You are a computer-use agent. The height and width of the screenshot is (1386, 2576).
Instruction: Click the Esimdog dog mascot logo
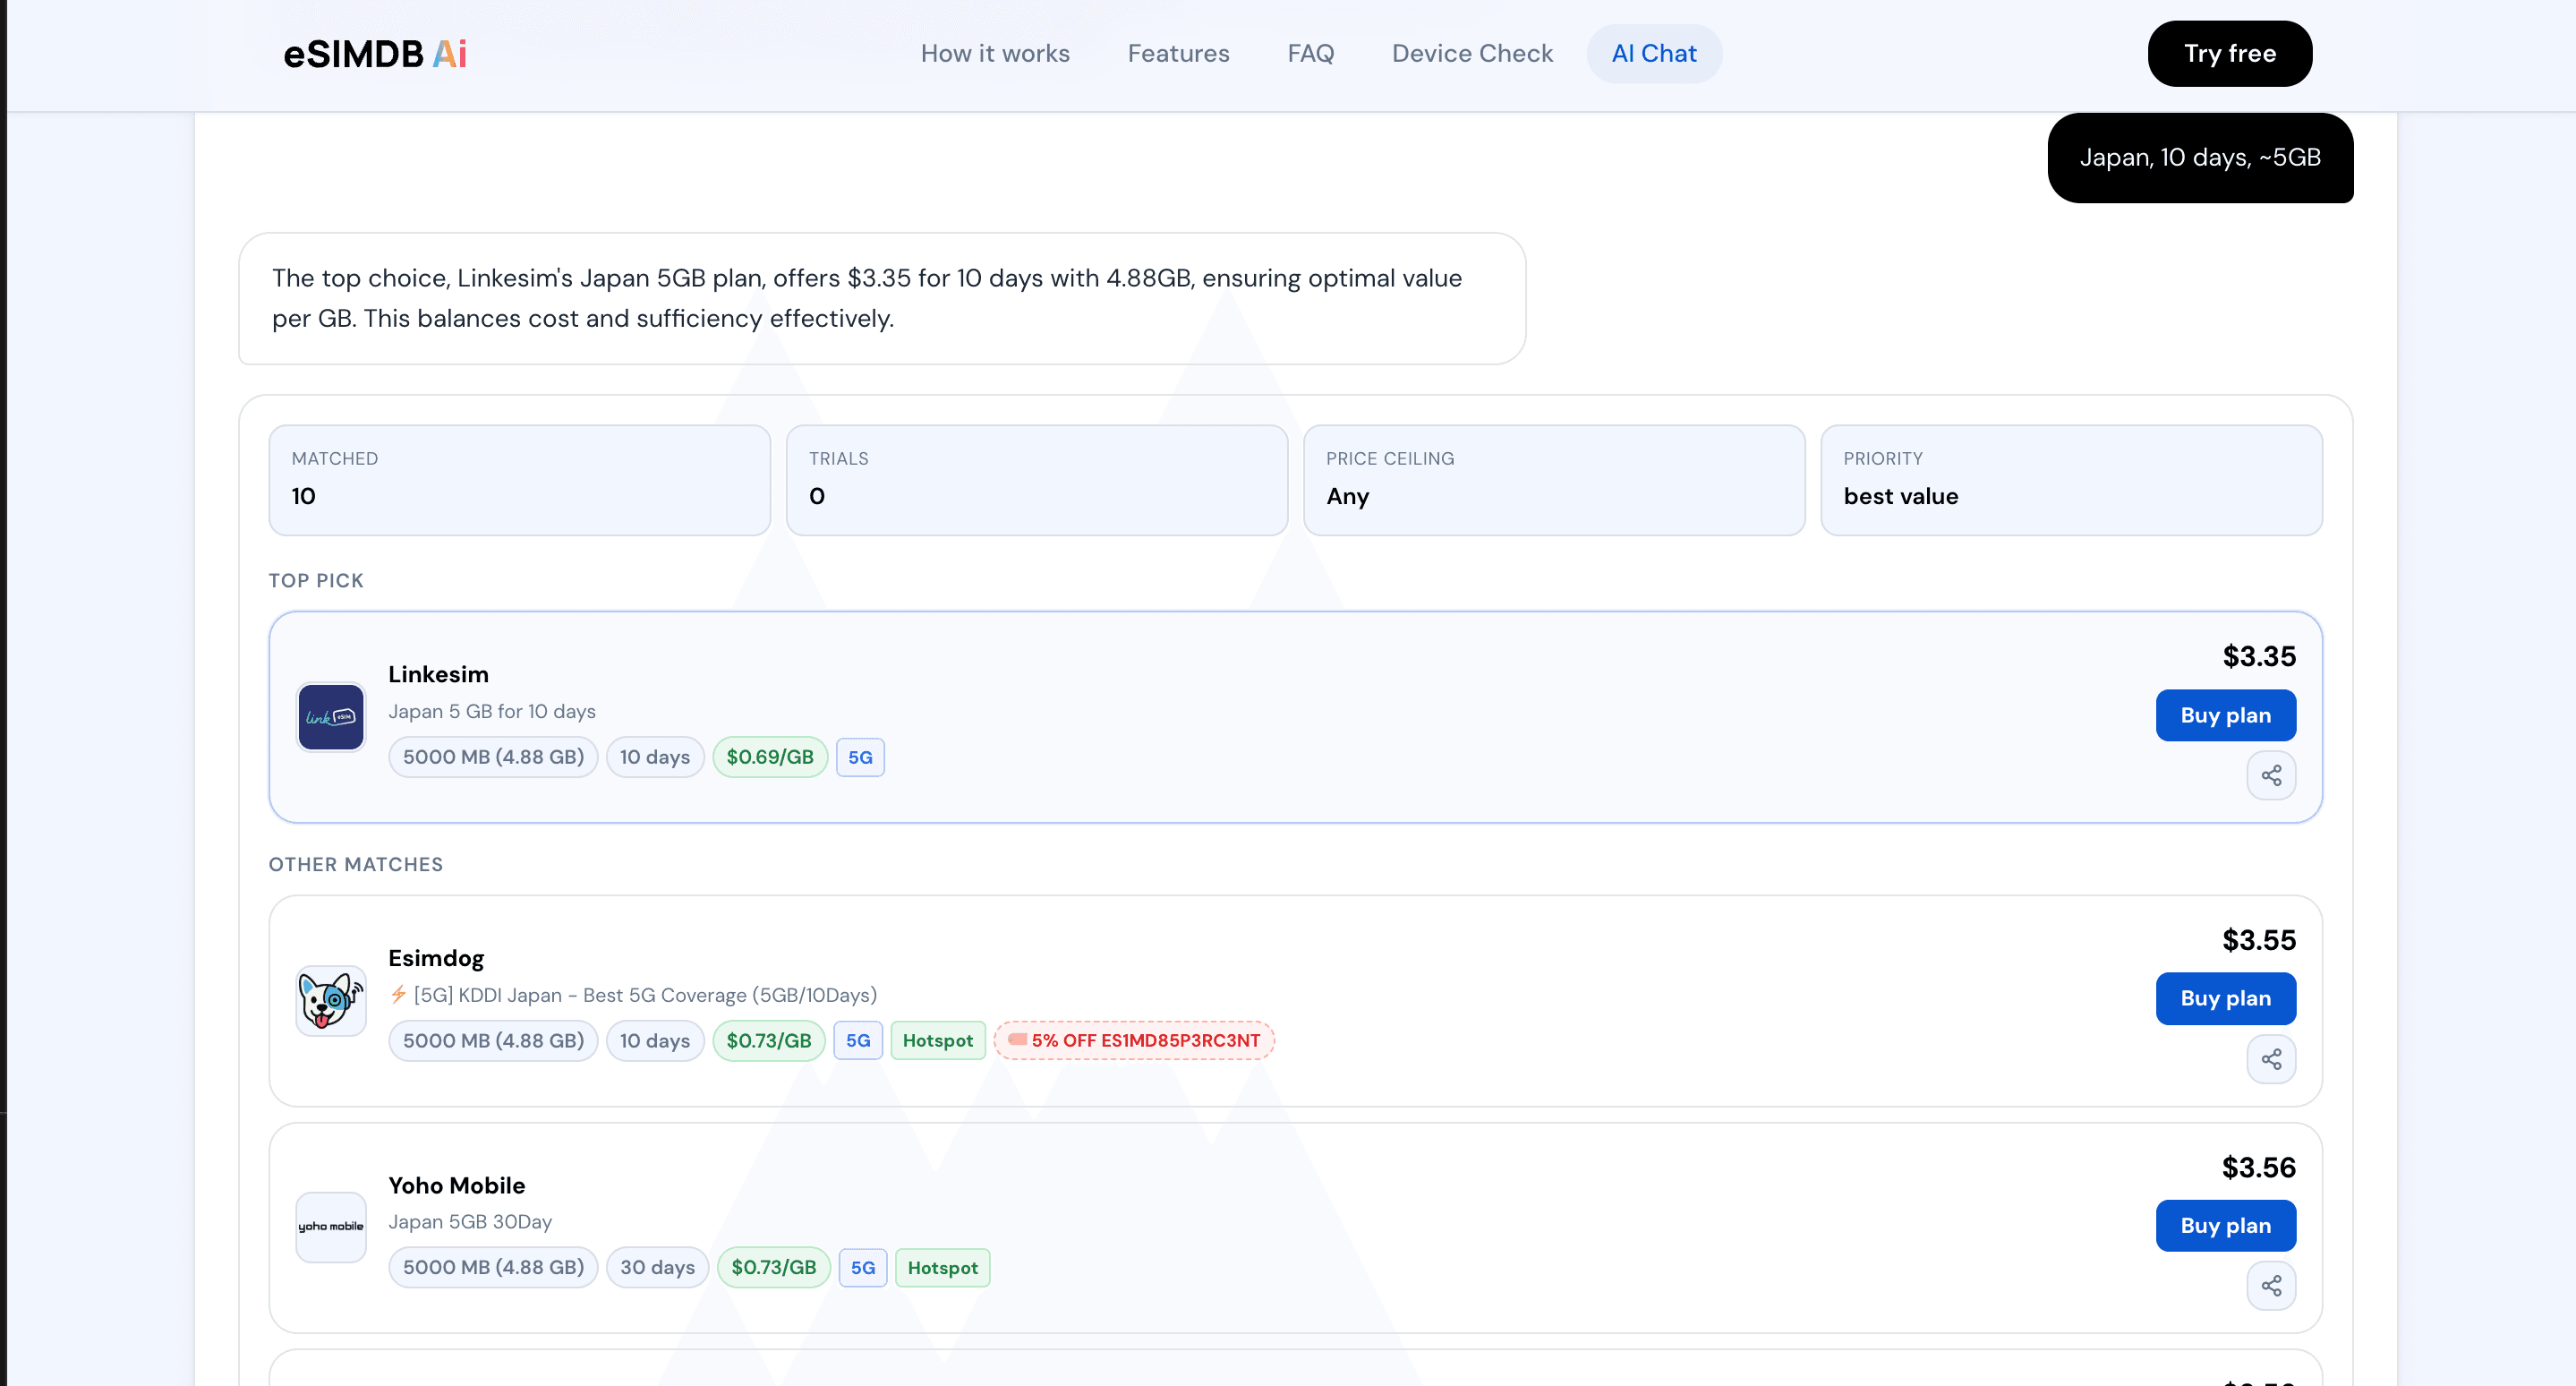point(330,1000)
